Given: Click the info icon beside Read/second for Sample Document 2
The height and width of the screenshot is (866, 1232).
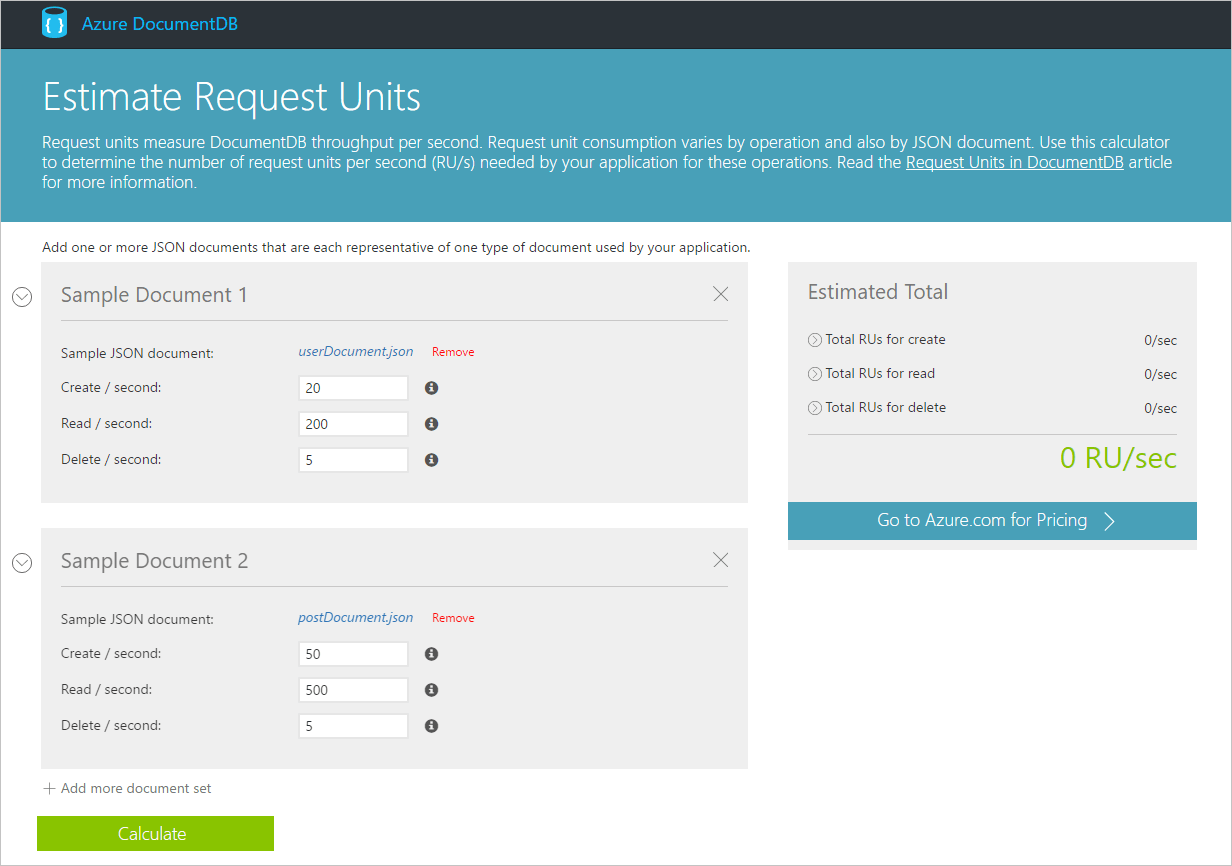Looking at the screenshot, I should point(431,689).
